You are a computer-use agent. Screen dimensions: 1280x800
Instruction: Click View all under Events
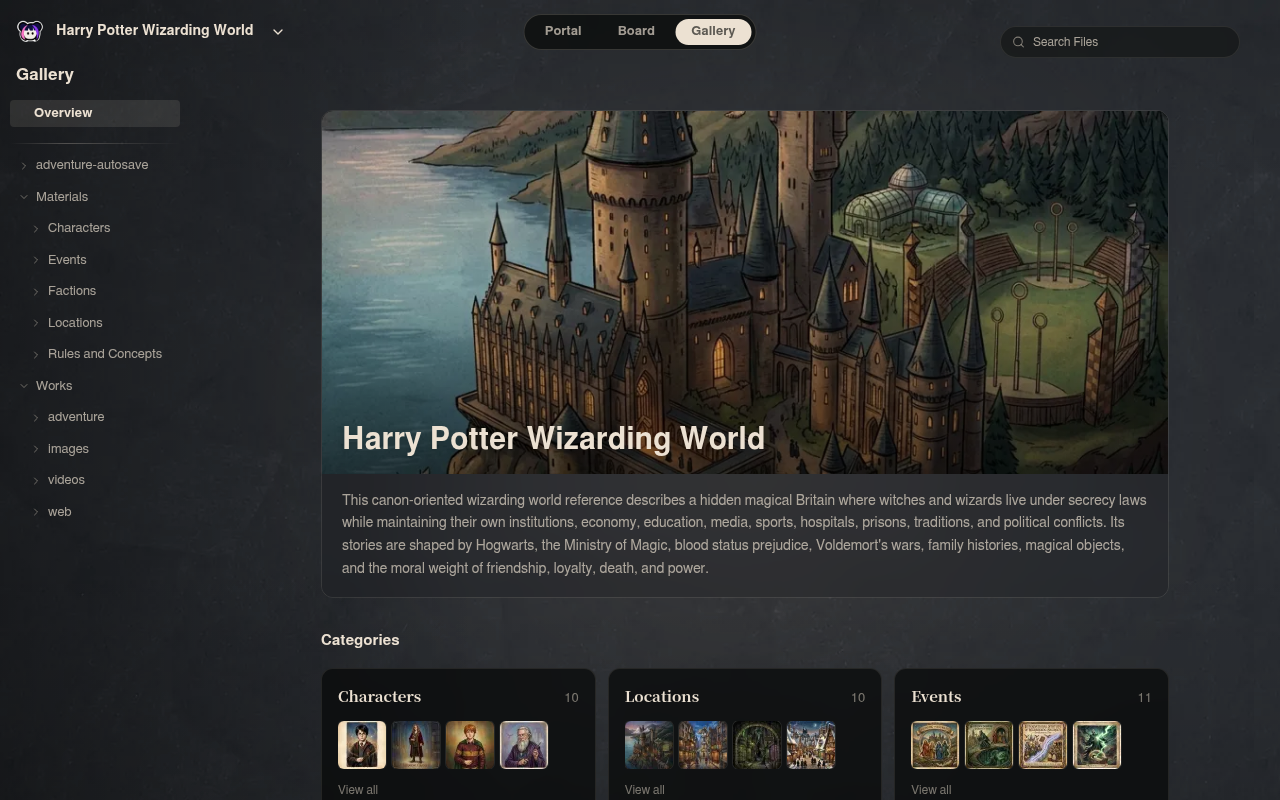click(x=931, y=790)
